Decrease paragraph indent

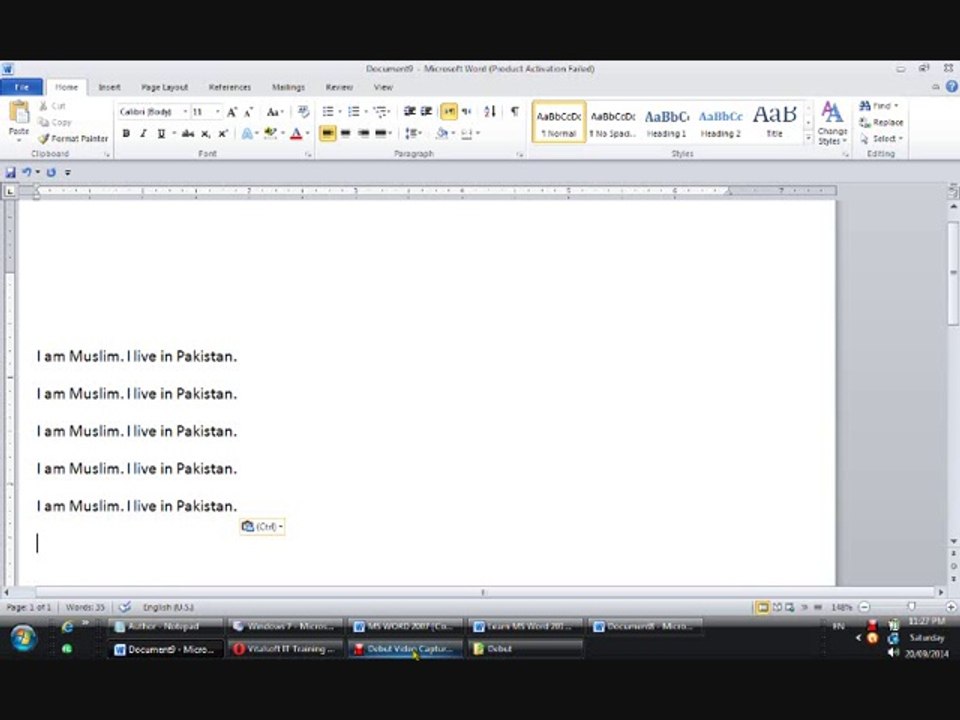[x=410, y=111]
